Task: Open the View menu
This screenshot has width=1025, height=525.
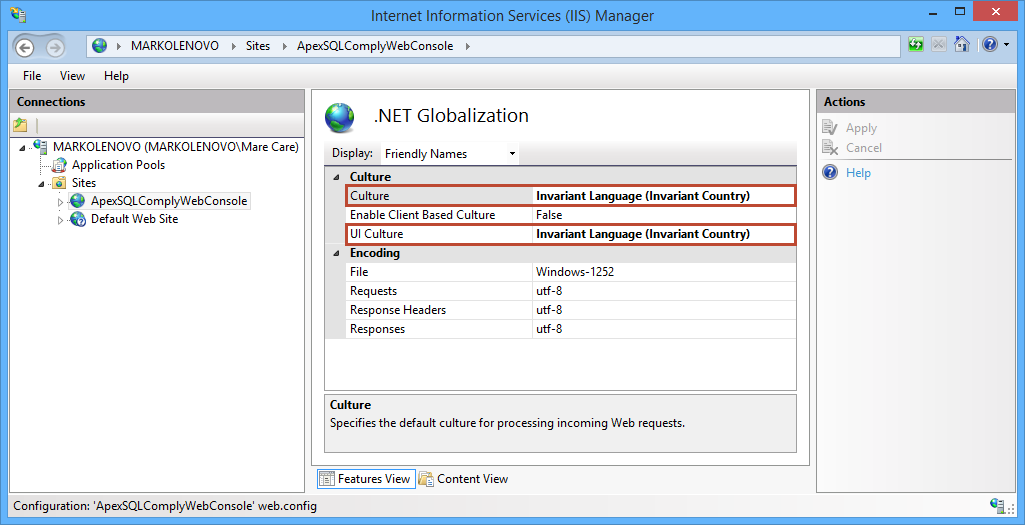Action: tap(73, 76)
